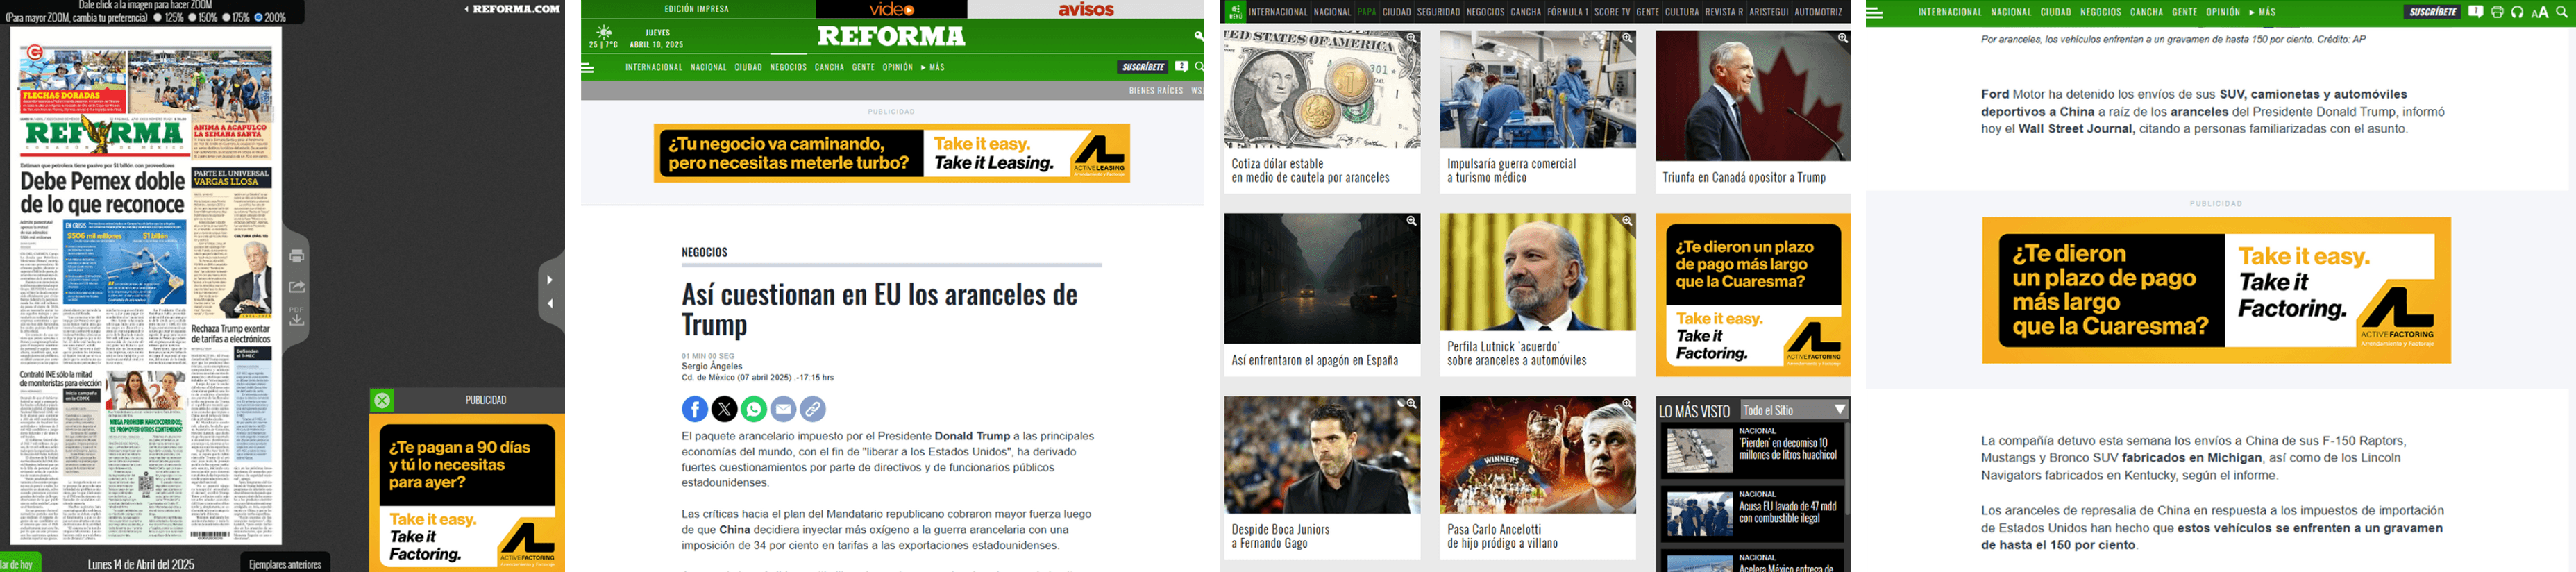This screenshot has width=2576, height=572.
Task: Open hamburger menu on Ford article page
Action: [x=1874, y=13]
